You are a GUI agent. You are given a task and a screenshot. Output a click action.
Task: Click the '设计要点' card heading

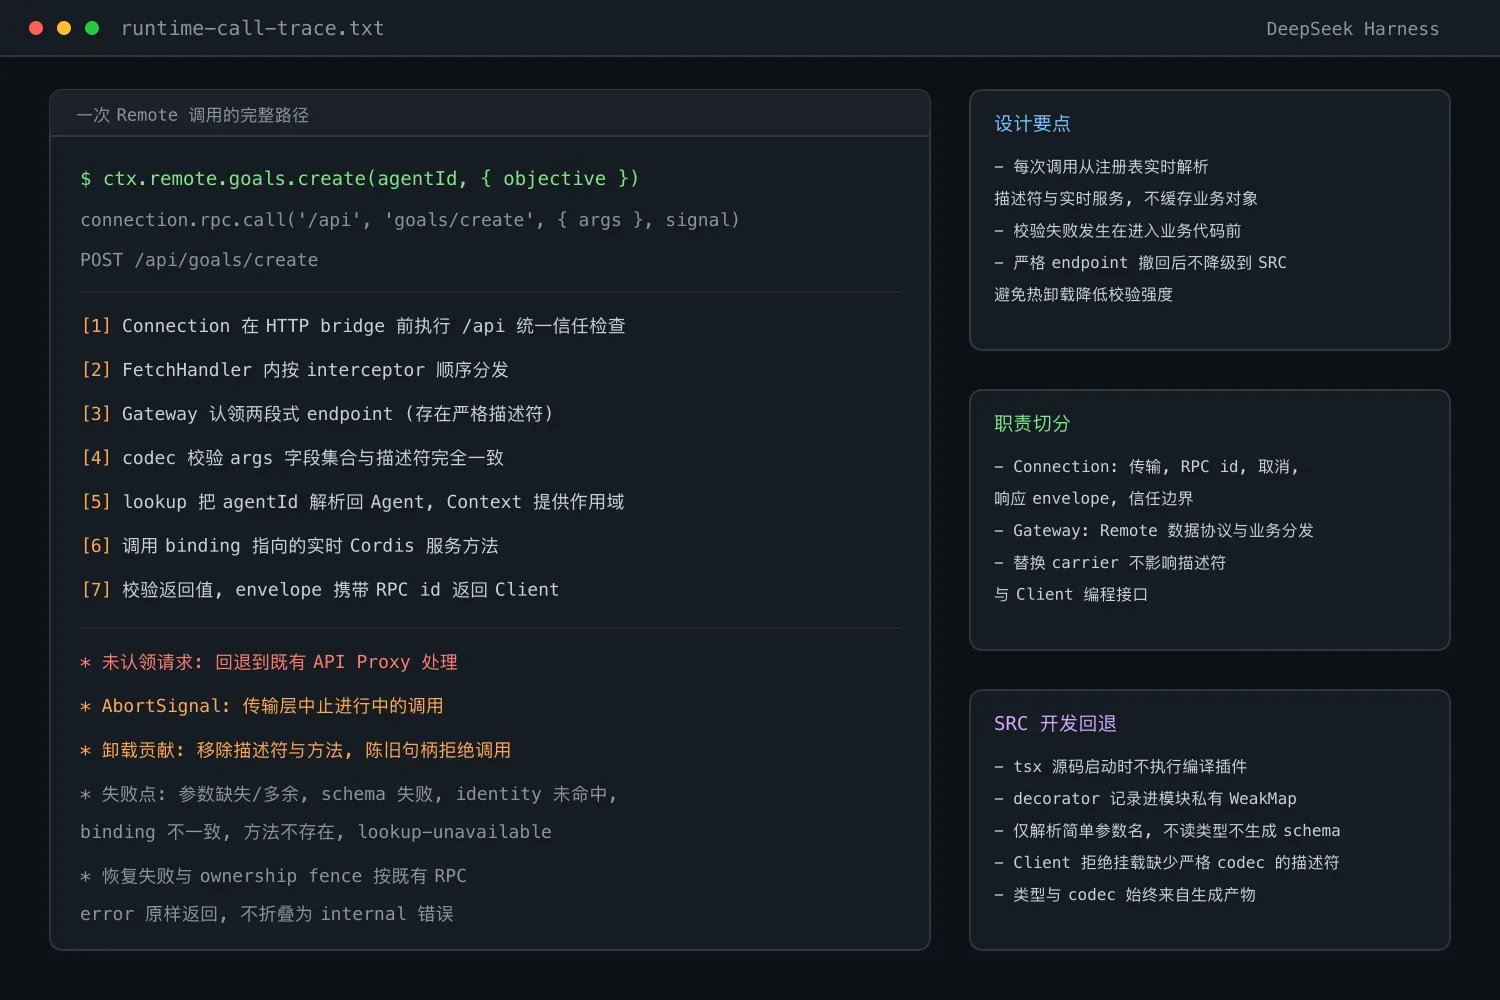click(1032, 123)
